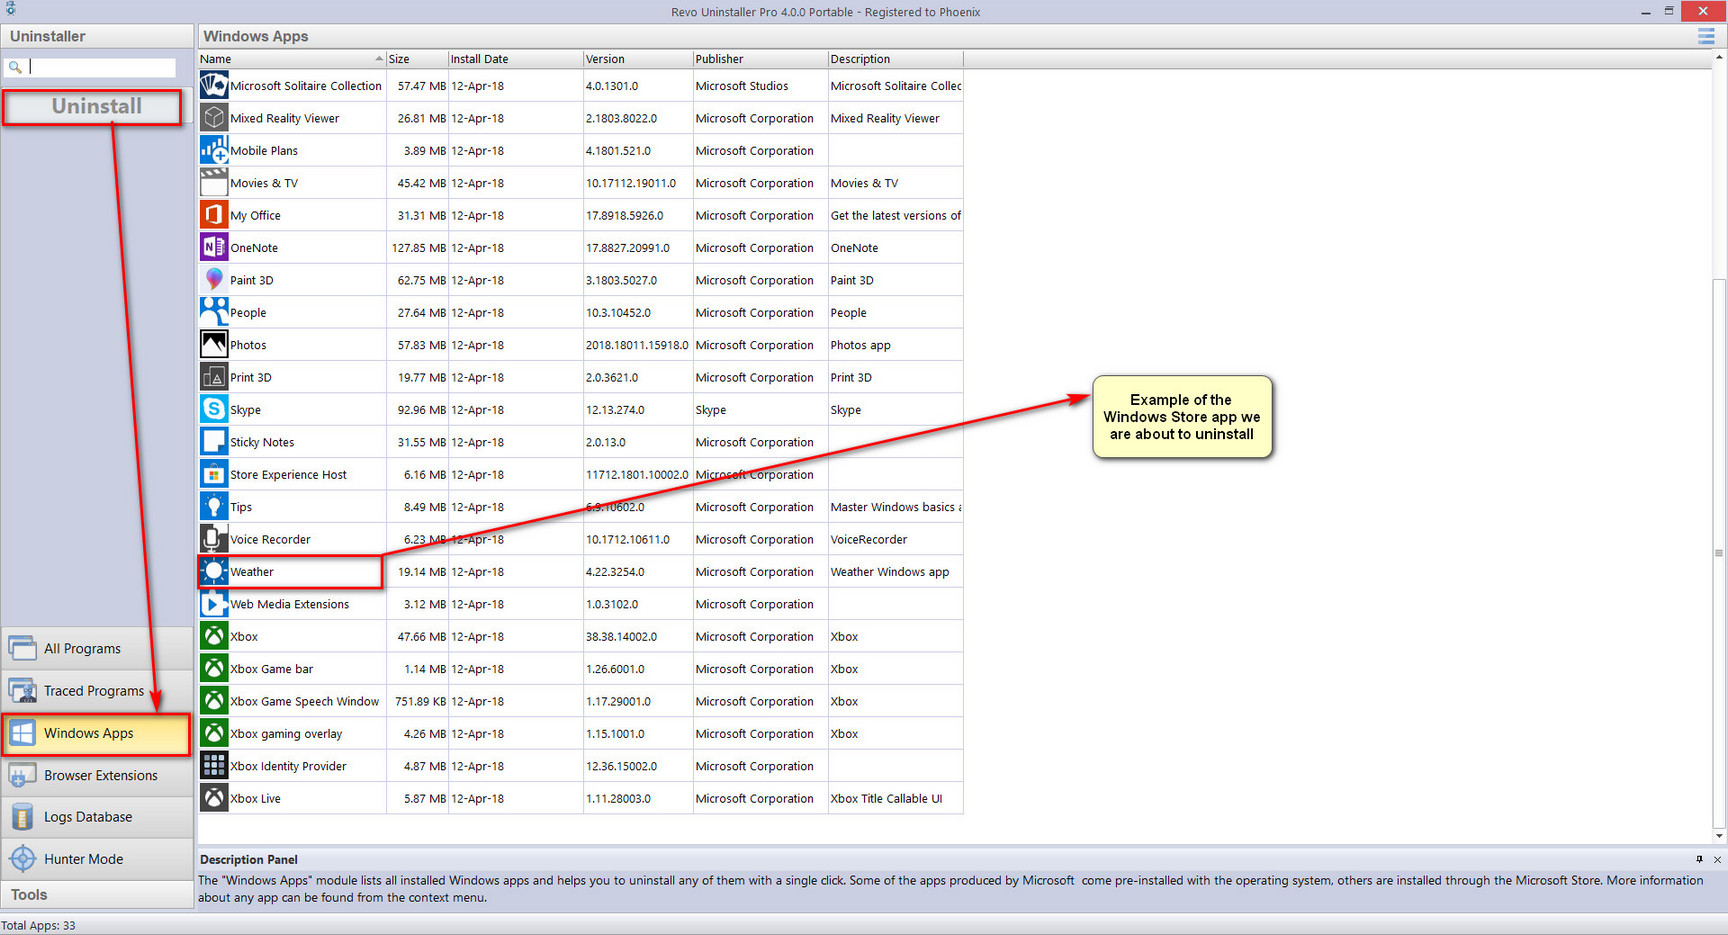Click 'Master Windows basics' description cell
The width and height of the screenshot is (1728, 935).
pyautogui.click(x=895, y=507)
